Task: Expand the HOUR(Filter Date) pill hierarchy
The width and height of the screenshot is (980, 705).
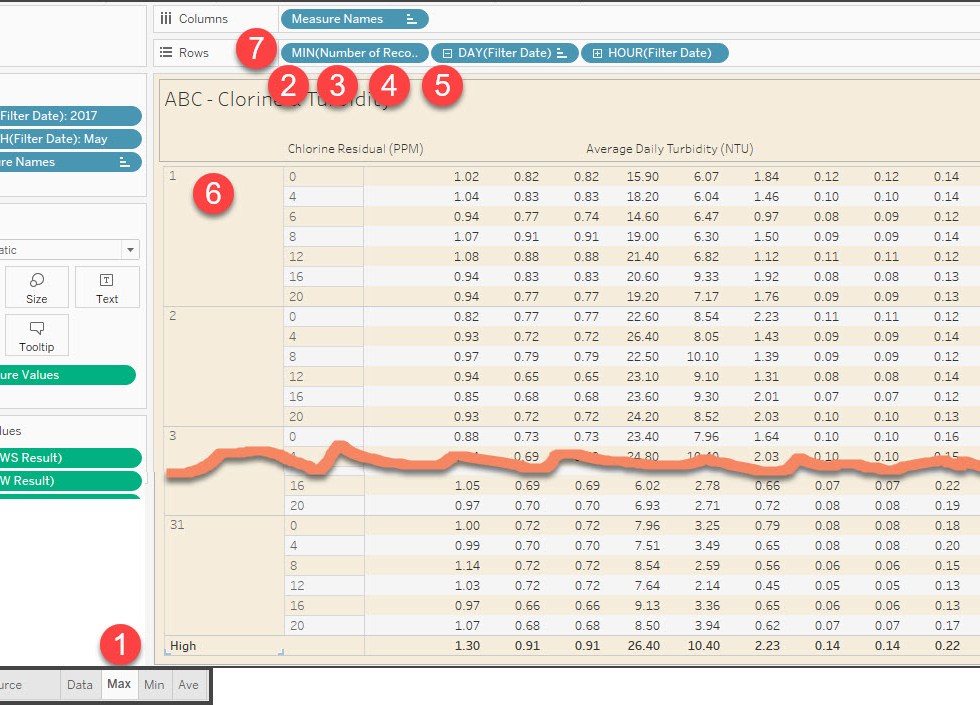Action: click(597, 53)
